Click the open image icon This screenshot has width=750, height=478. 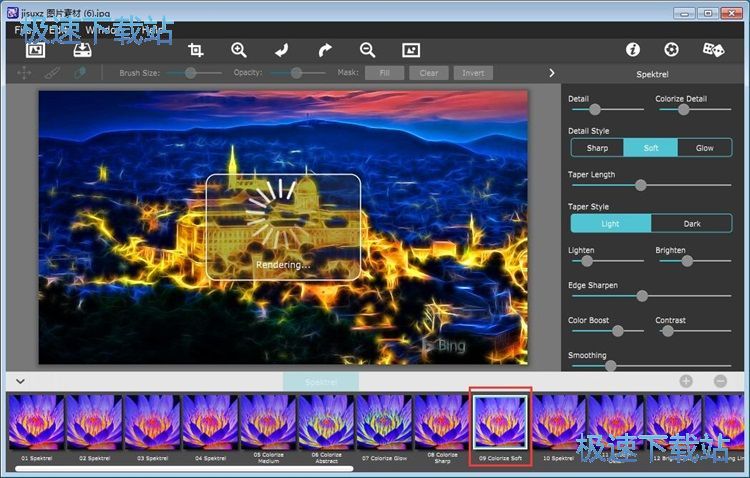tap(36, 50)
